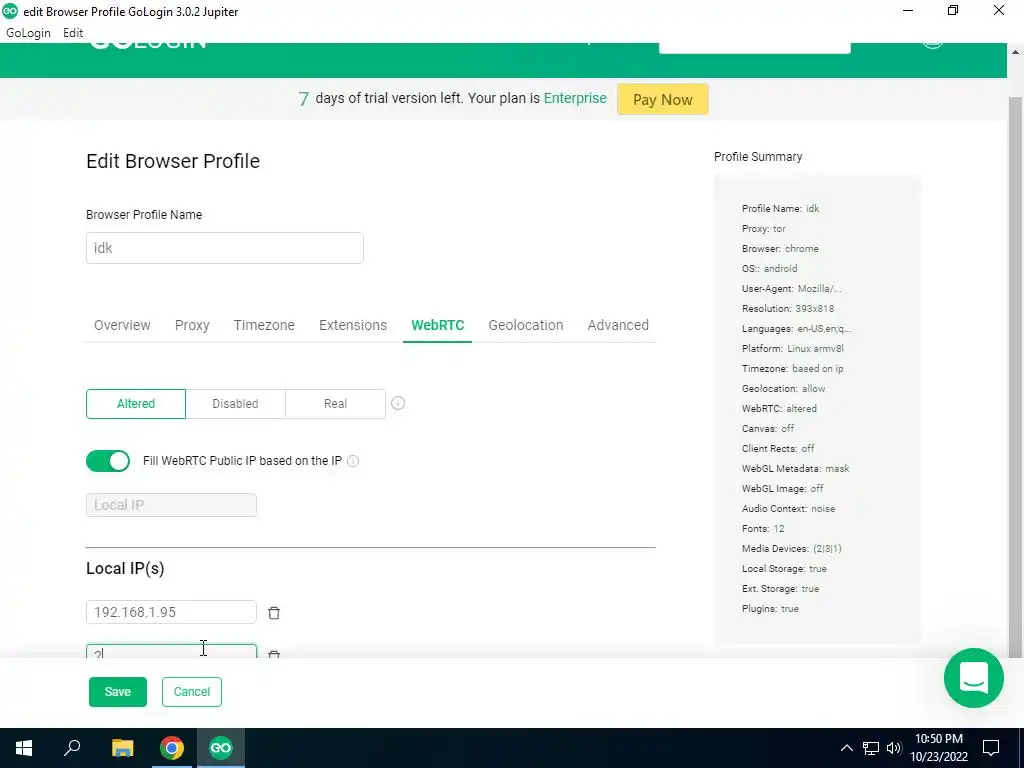This screenshot has width=1024, height=768.
Task: Click the 'Canvas: off' summary line
Action: [x=768, y=428]
